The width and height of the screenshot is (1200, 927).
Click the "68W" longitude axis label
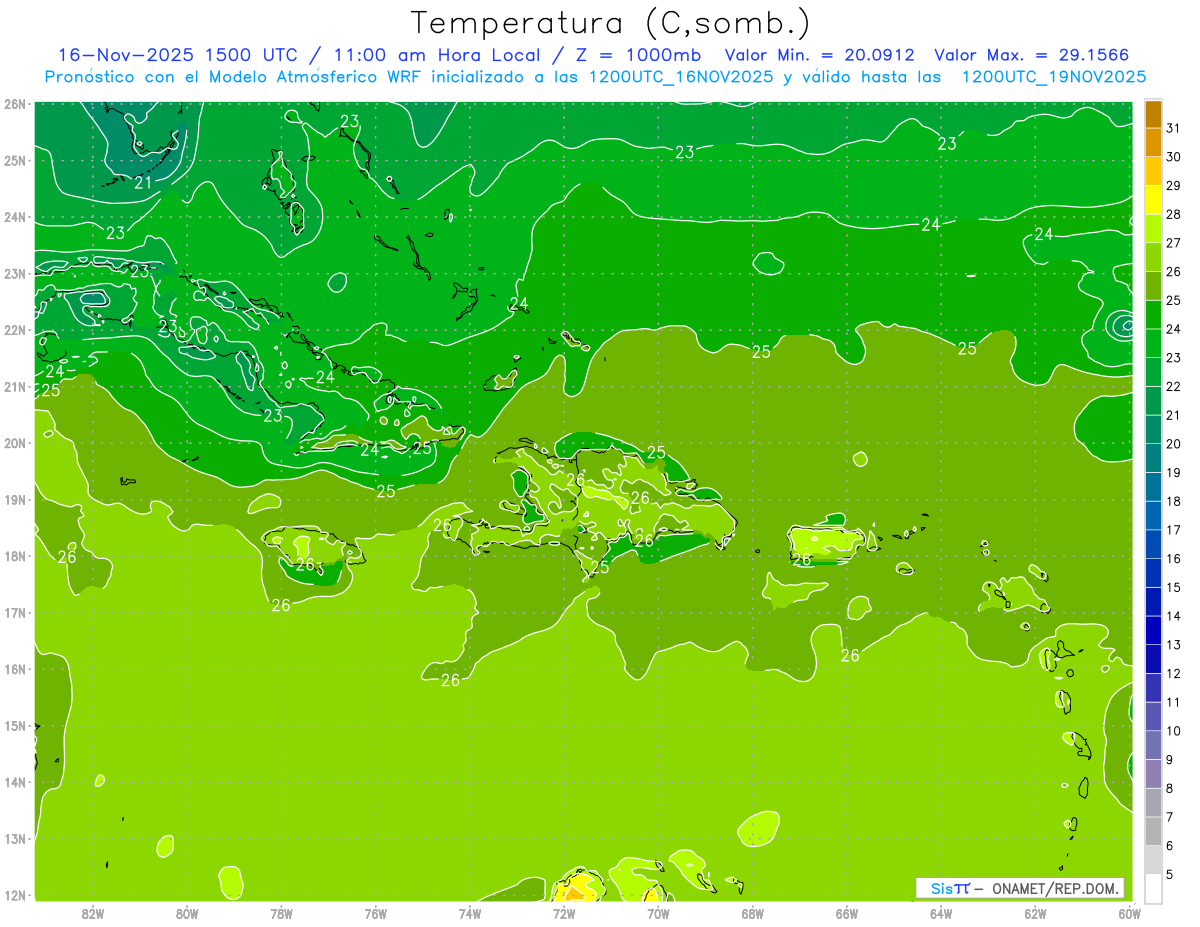click(x=753, y=913)
